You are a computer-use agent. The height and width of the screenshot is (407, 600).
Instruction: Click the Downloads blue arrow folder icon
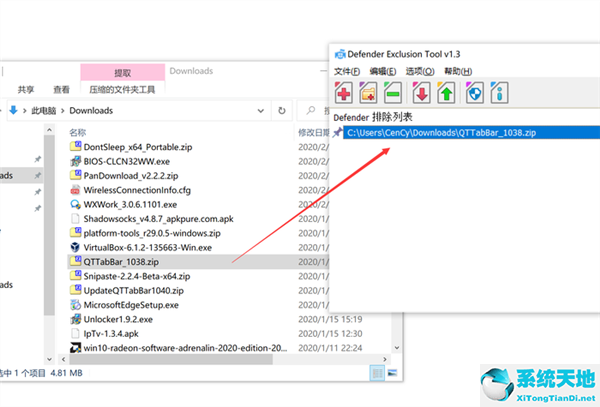coord(13,111)
